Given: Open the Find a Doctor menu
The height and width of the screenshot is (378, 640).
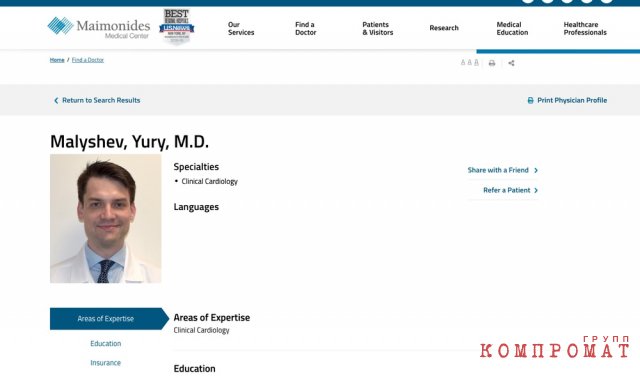Looking at the screenshot, I should pyautogui.click(x=306, y=28).
